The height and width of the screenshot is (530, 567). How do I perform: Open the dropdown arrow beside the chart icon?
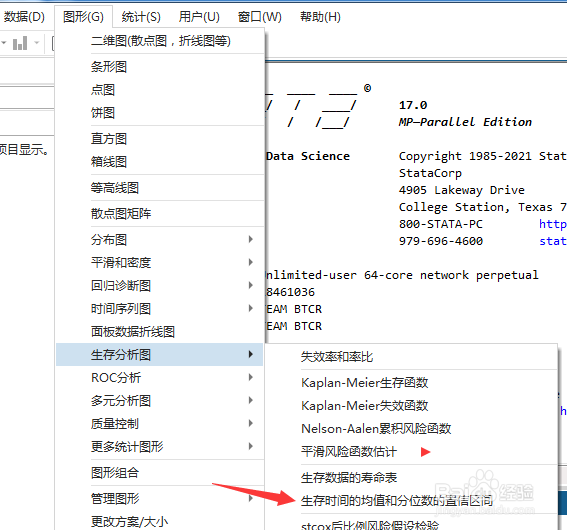tap(36, 43)
